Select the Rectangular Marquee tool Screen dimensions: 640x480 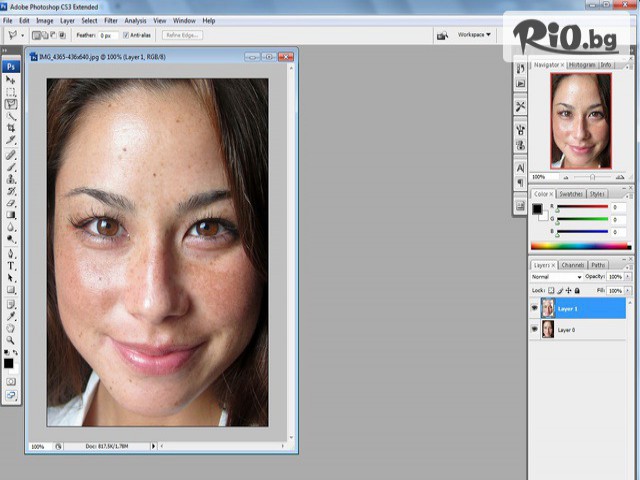tap(11, 92)
